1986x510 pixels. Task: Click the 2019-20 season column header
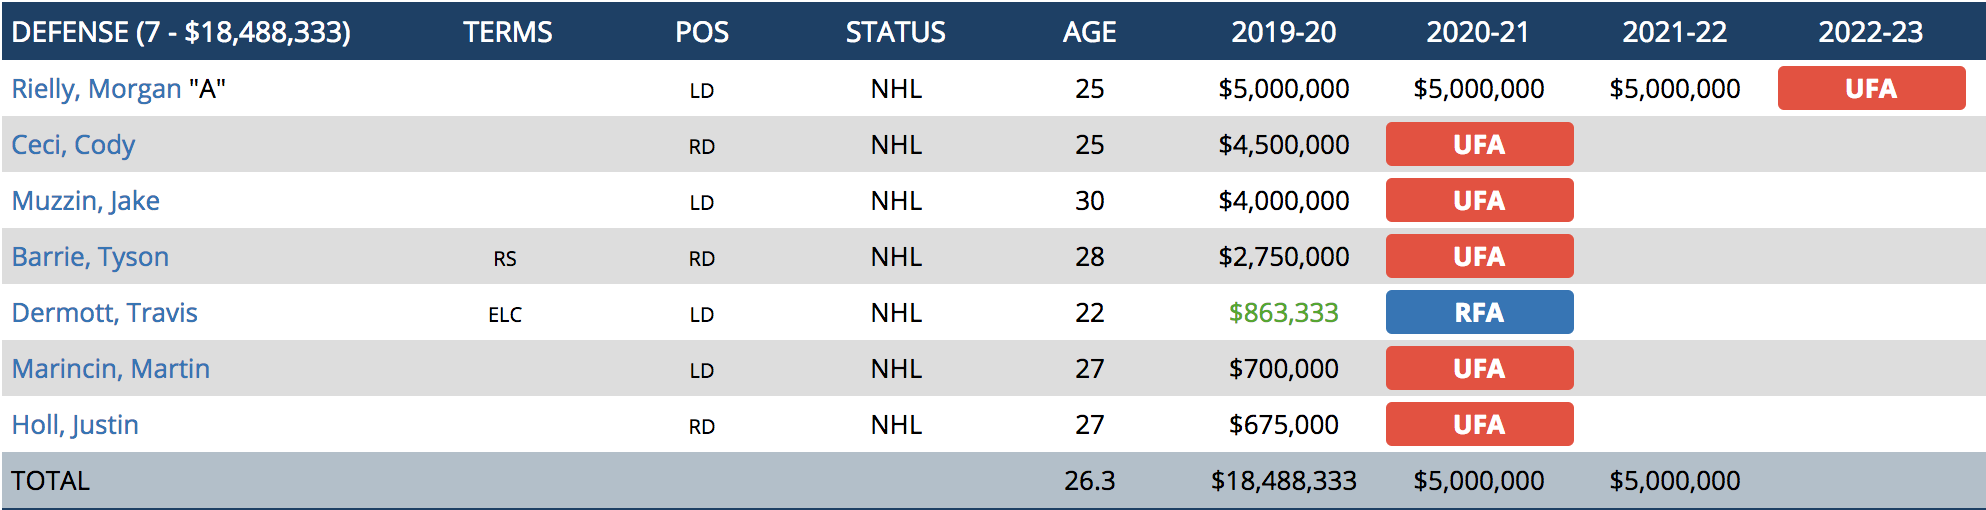1283,32
